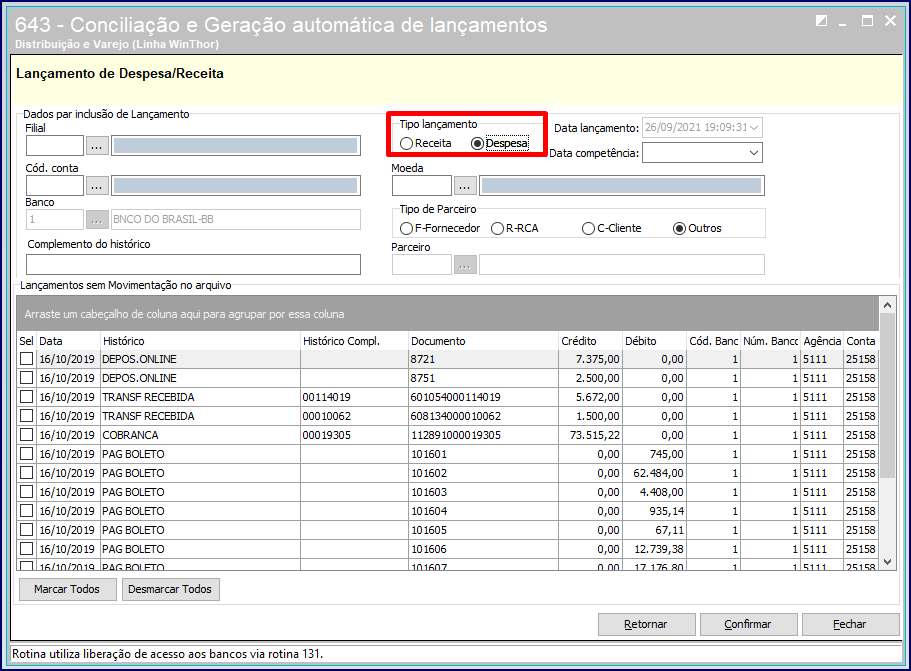
Task: Focus the Cód. conta code input field
Action: pos(55,186)
